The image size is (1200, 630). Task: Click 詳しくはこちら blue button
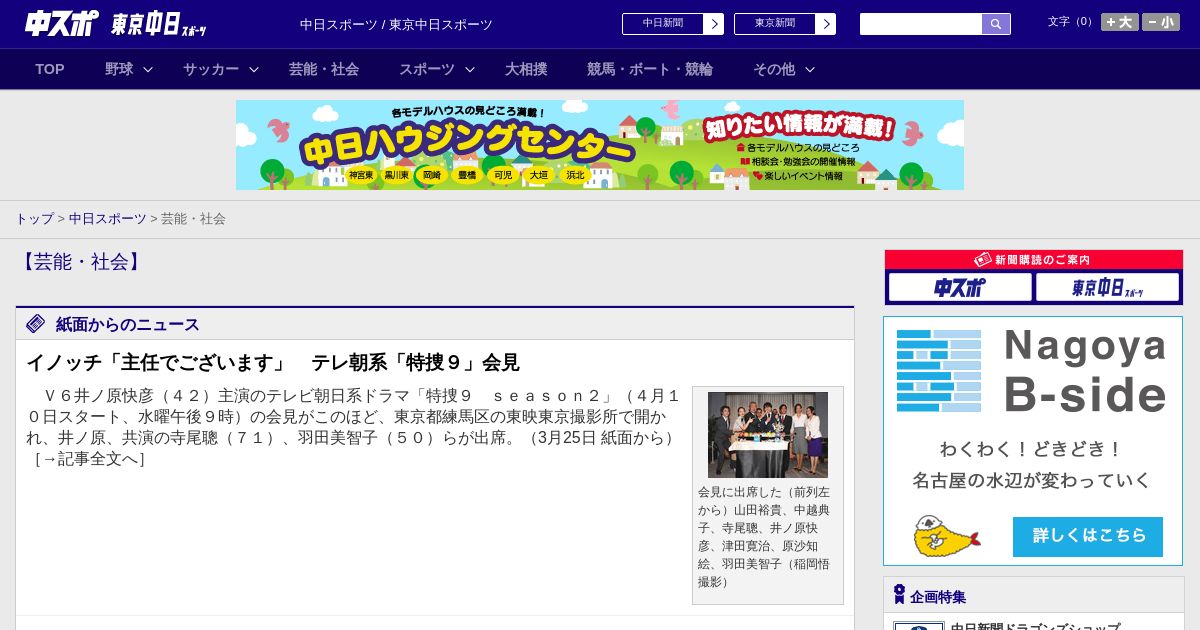click(1088, 536)
